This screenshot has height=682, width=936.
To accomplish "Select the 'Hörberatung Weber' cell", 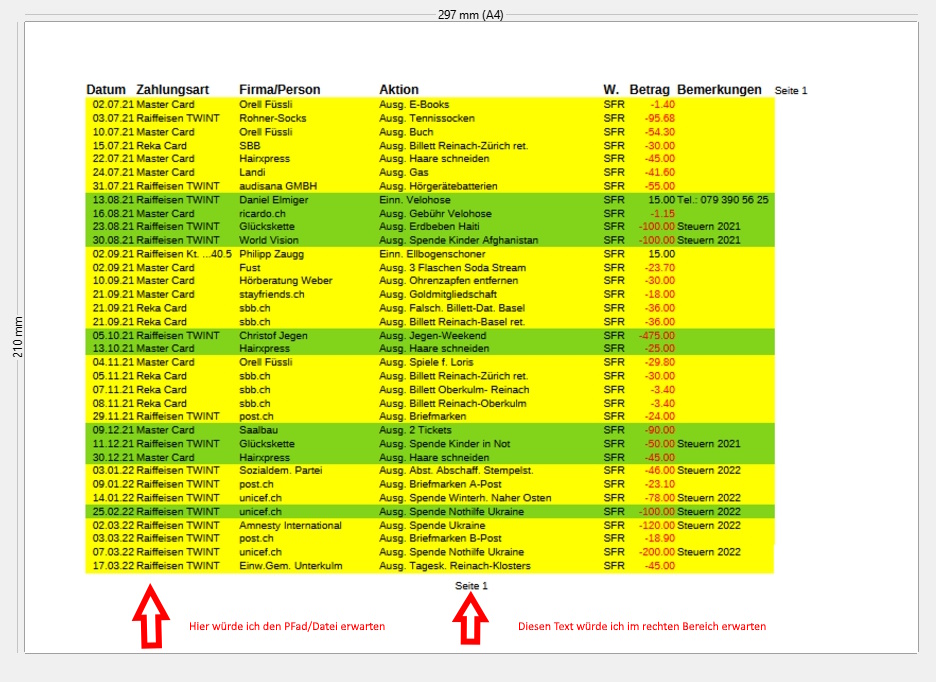I will [285, 281].
